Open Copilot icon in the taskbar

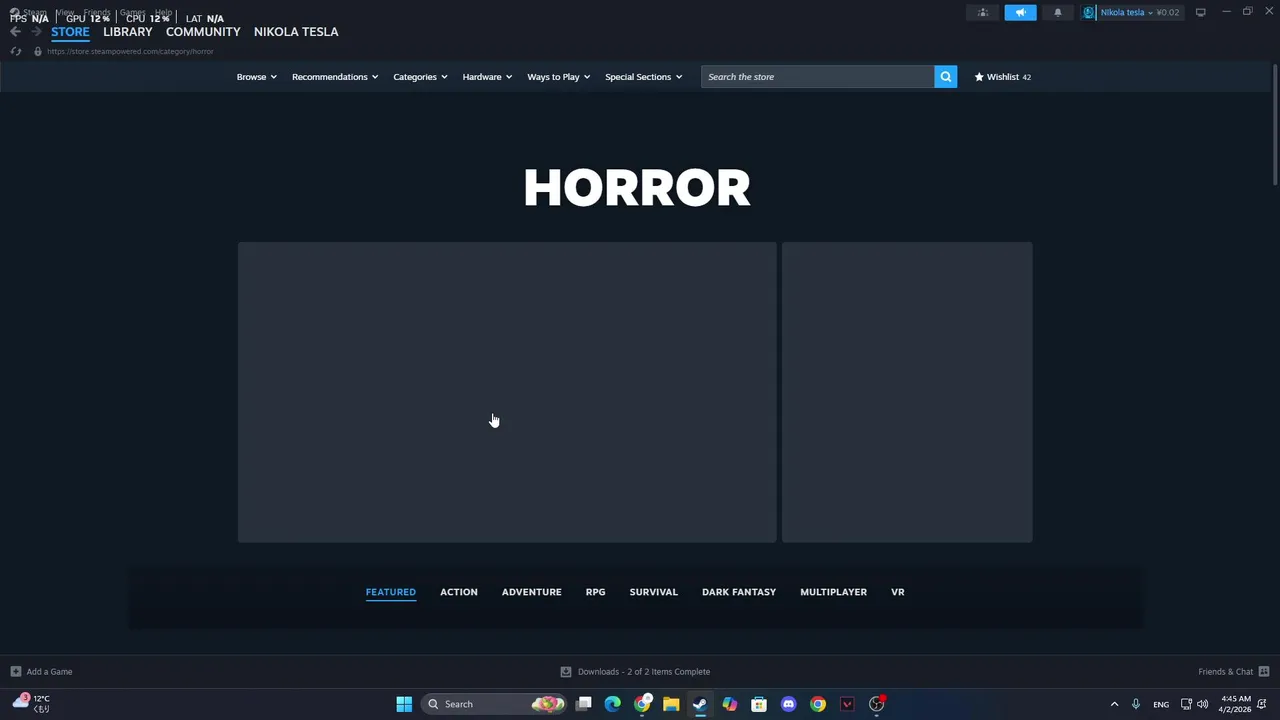(730, 704)
